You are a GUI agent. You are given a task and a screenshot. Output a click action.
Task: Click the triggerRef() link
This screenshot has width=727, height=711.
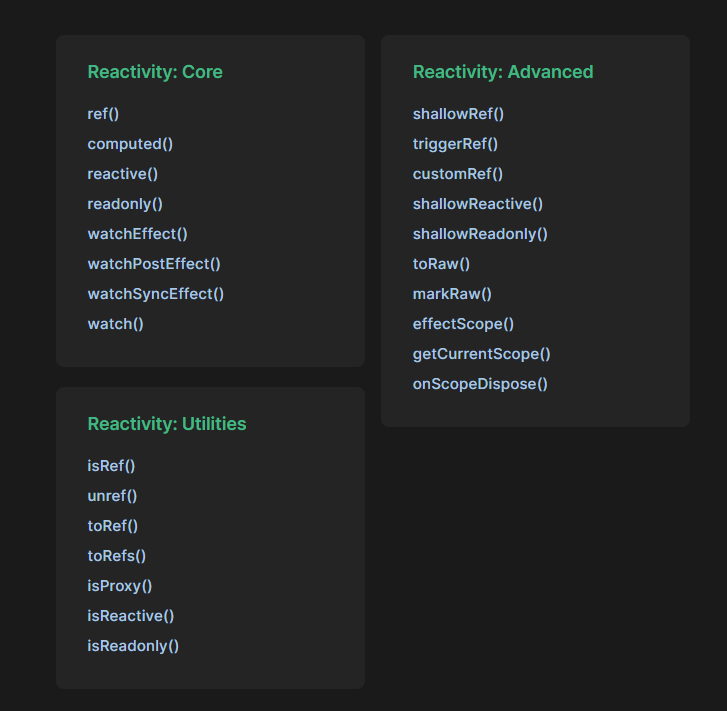click(455, 144)
